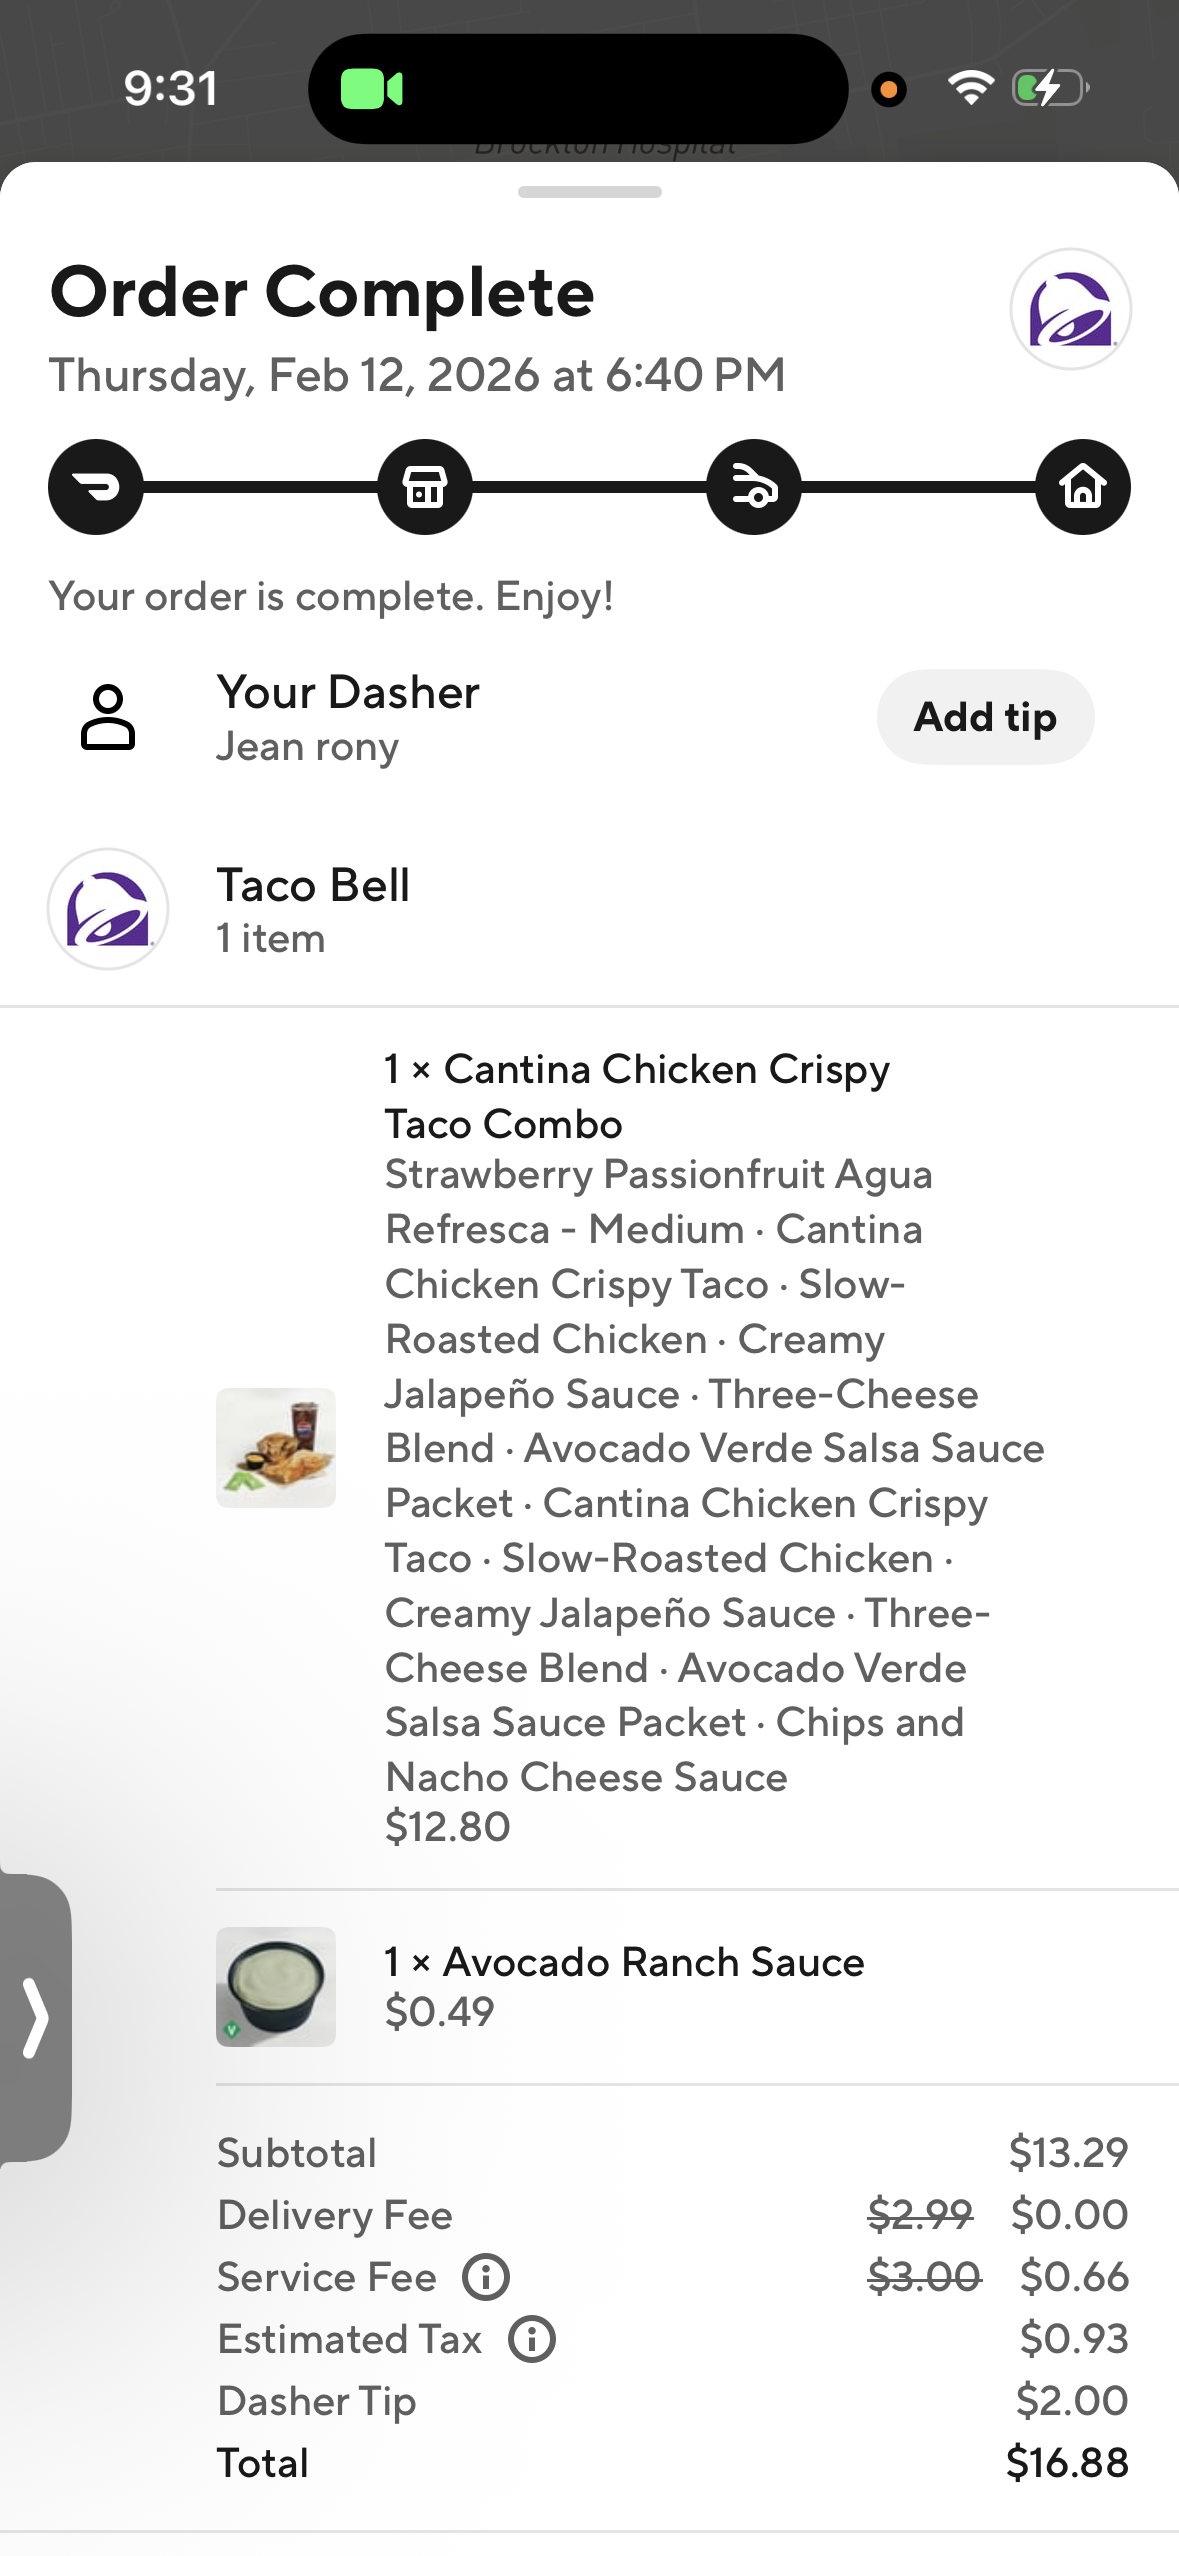The width and height of the screenshot is (1179, 2556).
Task: Tap the car delivery step icon
Action: pyautogui.click(x=754, y=487)
